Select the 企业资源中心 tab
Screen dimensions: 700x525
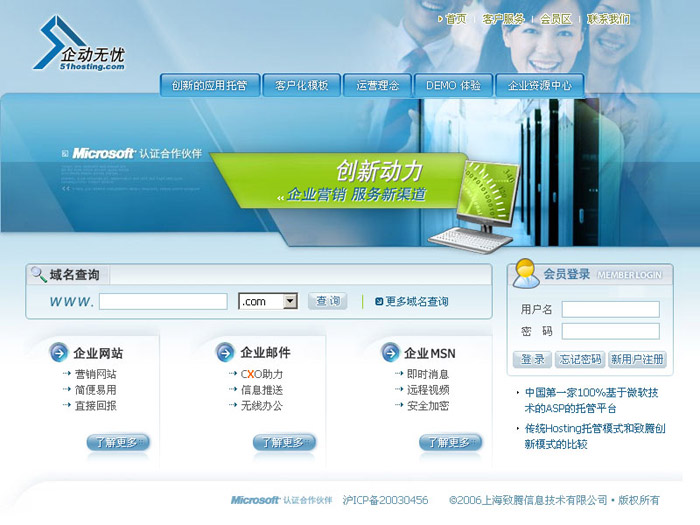(x=539, y=85)
